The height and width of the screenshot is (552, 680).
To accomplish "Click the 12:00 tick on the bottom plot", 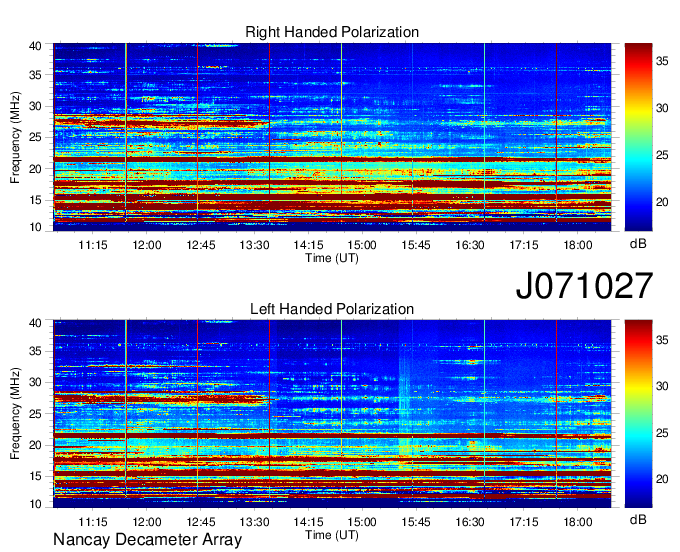I will pos(147,522).
